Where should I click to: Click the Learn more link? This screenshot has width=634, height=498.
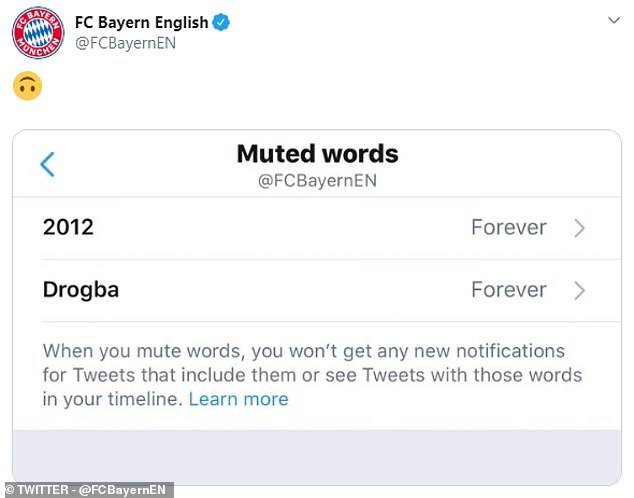(x=239, y=399)
